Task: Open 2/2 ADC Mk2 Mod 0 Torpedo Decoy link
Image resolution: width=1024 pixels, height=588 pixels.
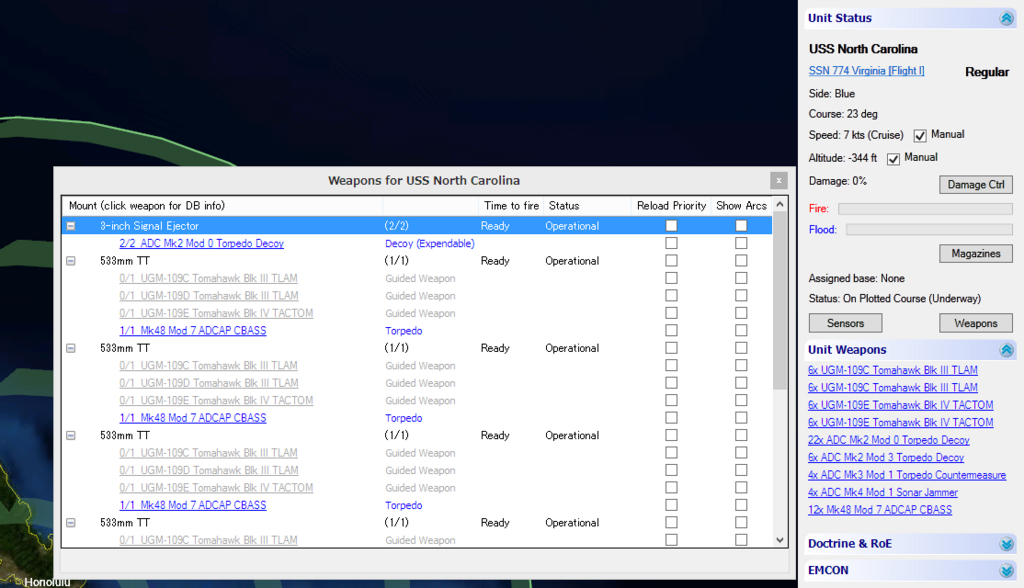Action: point(201,243)
